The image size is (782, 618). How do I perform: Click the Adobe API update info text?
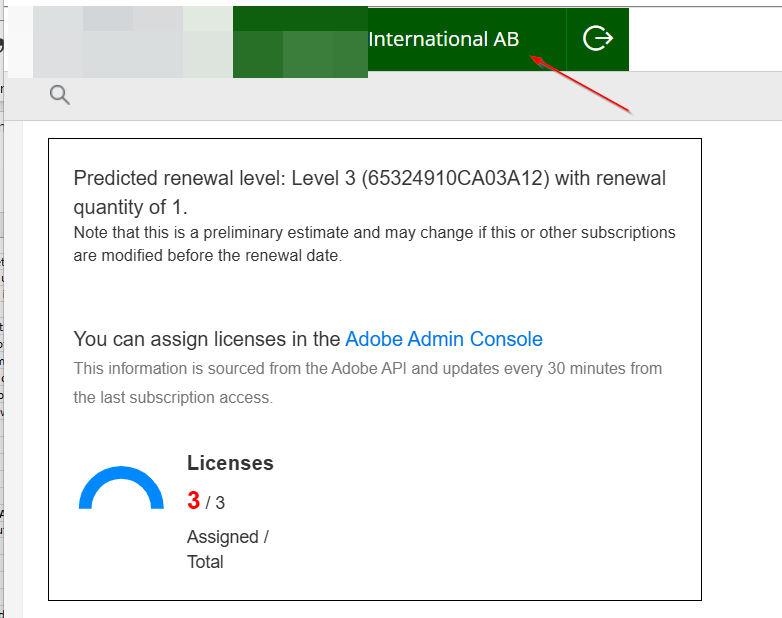pos(368,383)
